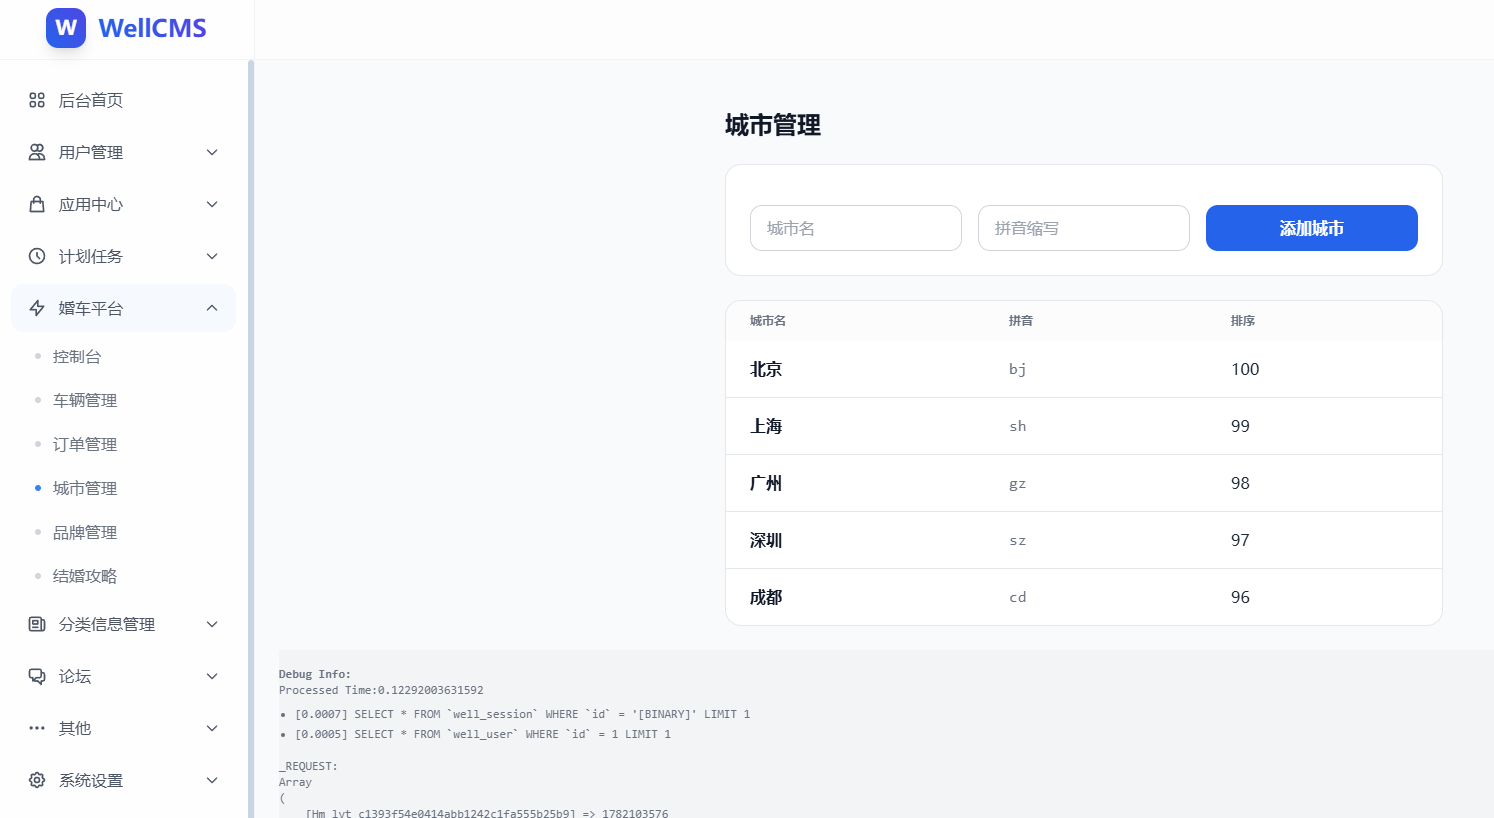This screenshot has width=1494, height=818.
Task: Click the sidebar vertical scrollbar
Action: (x=251, y=438)
